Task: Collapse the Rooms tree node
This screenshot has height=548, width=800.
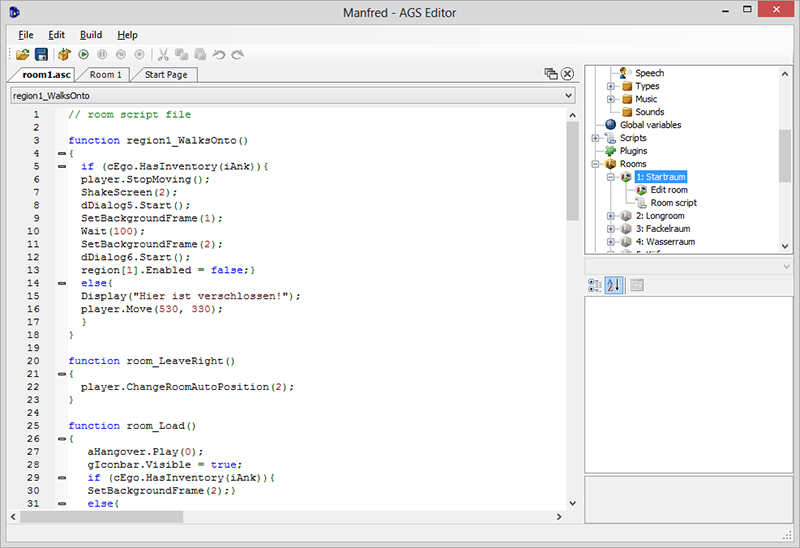Action: tap(596, 164)
